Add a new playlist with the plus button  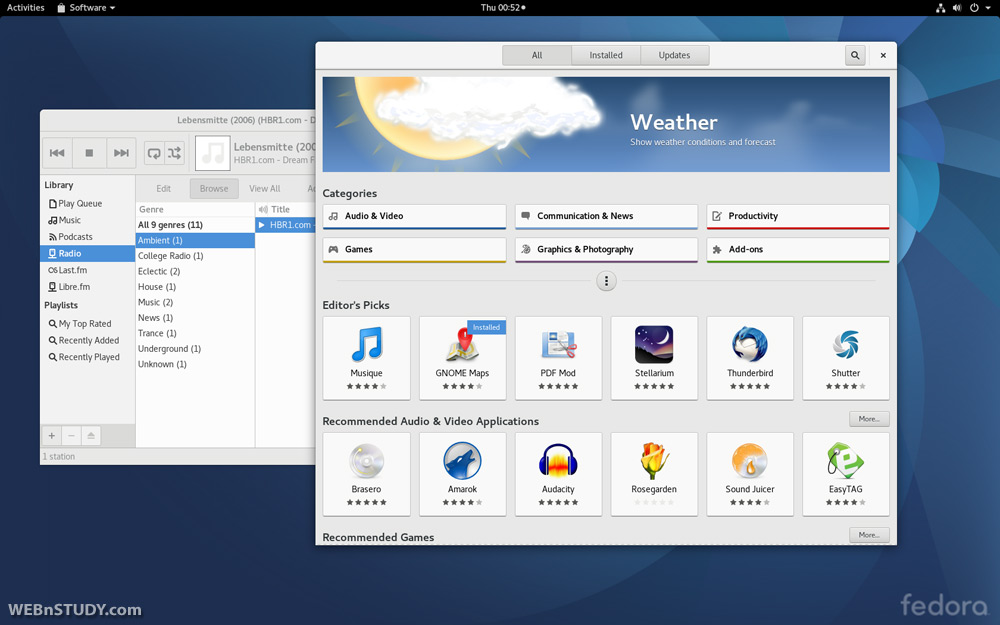52,436
